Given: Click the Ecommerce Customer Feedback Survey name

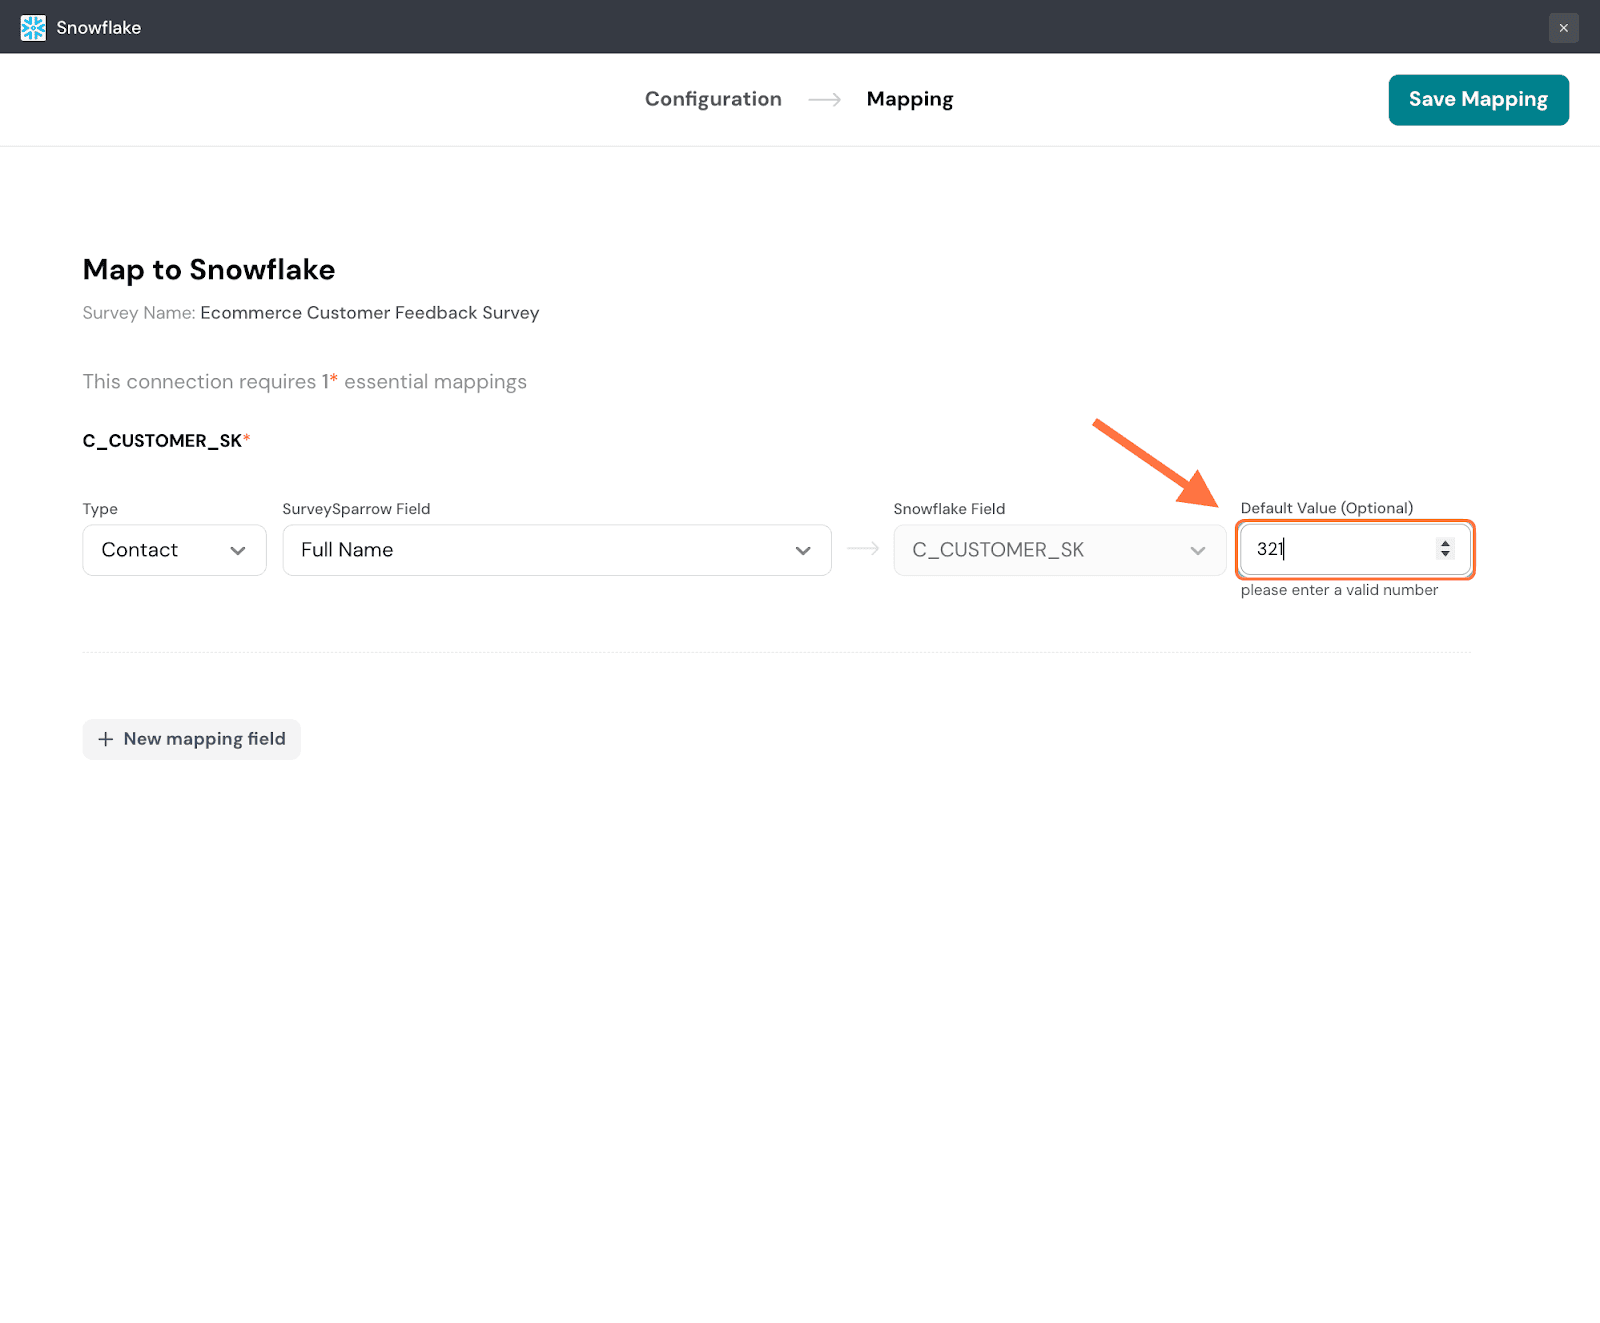Looking at the screenshot, I should pos(369,313).
